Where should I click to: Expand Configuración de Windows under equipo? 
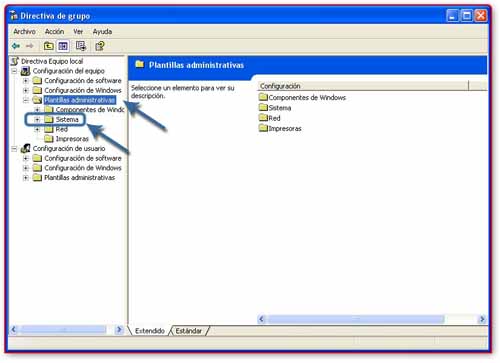click(26, 90)
